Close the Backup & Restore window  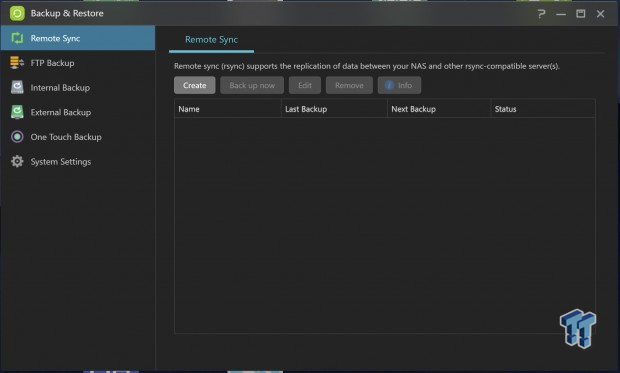pos(600,14)
